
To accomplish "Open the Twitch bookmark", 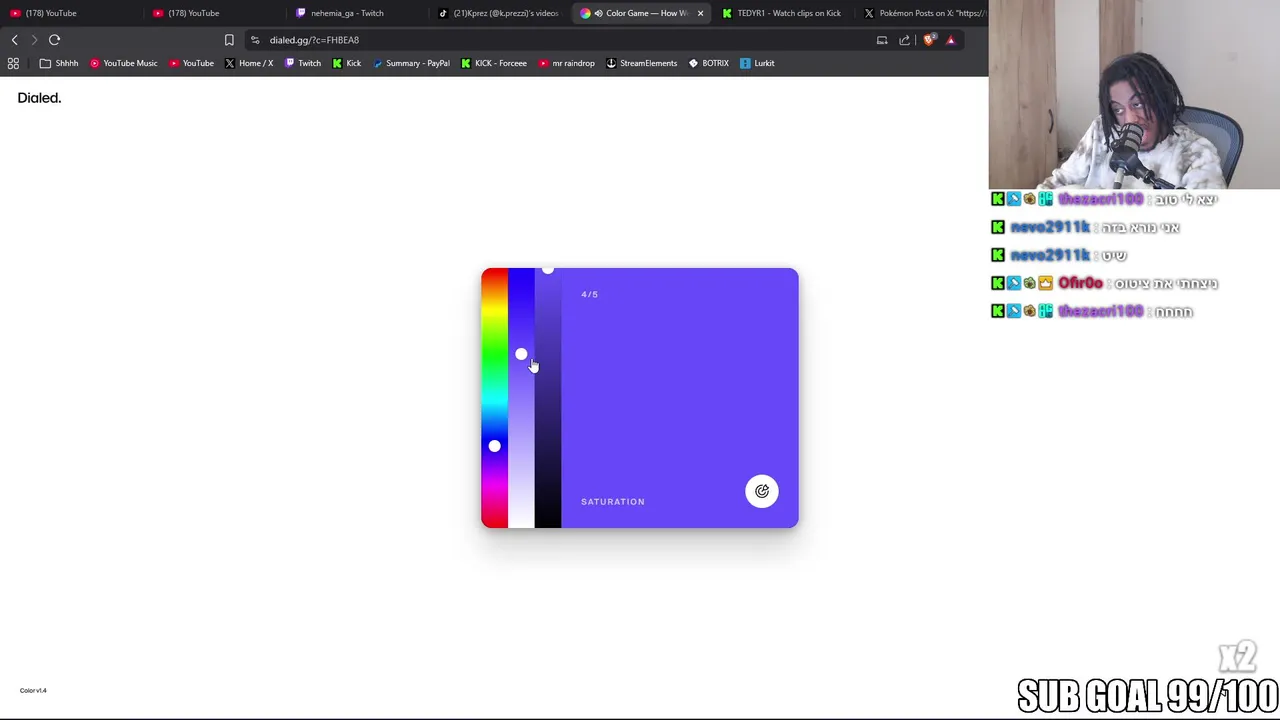I will point(303,63).
